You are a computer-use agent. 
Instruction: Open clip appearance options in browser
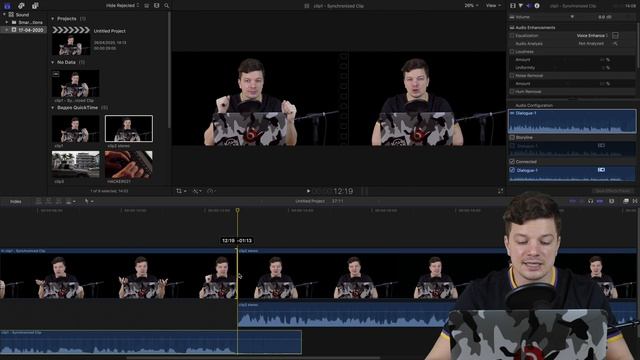pyautogui.click(x=157, y=6)
